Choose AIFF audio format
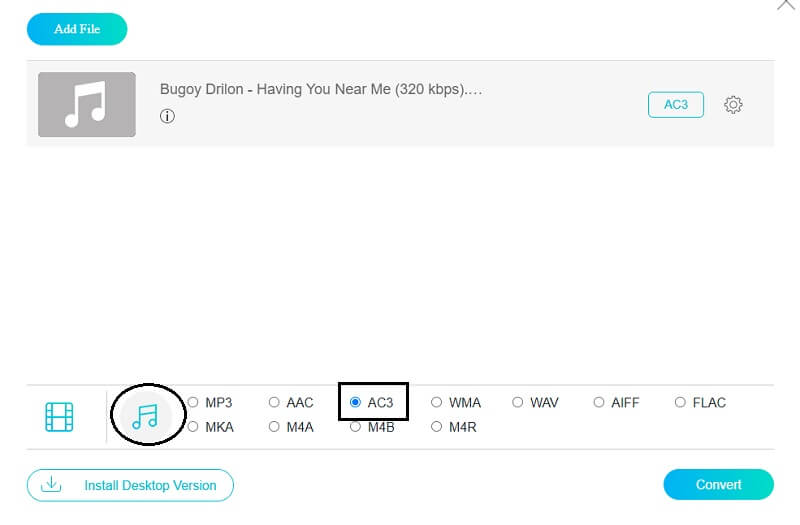 (599, 403)
